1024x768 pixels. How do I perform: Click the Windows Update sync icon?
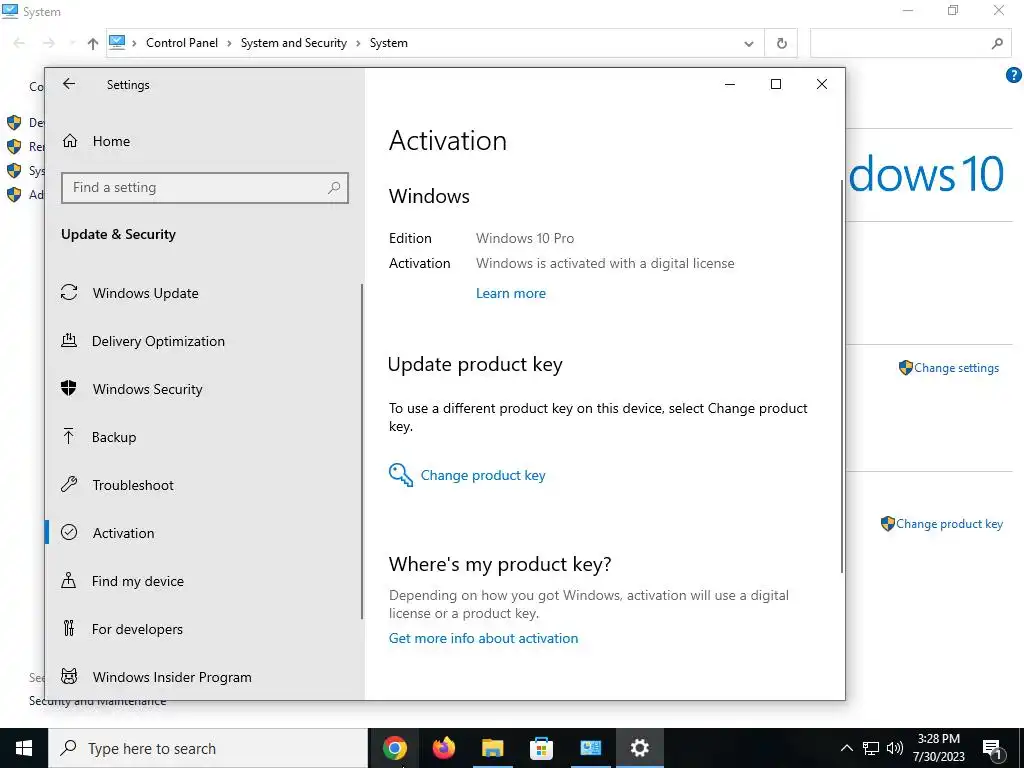click(69, 292)
